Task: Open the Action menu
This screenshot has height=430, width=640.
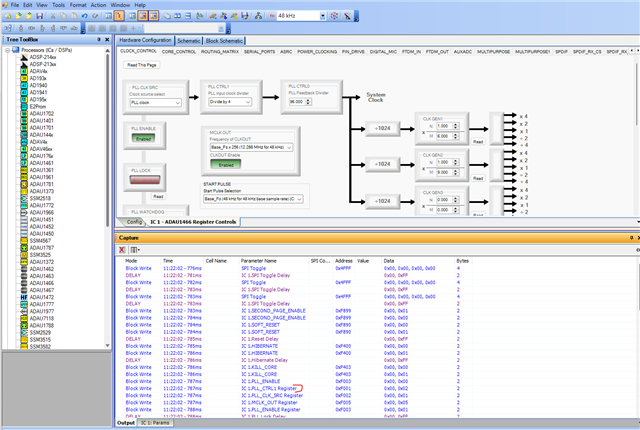Action: pos(98,5)
